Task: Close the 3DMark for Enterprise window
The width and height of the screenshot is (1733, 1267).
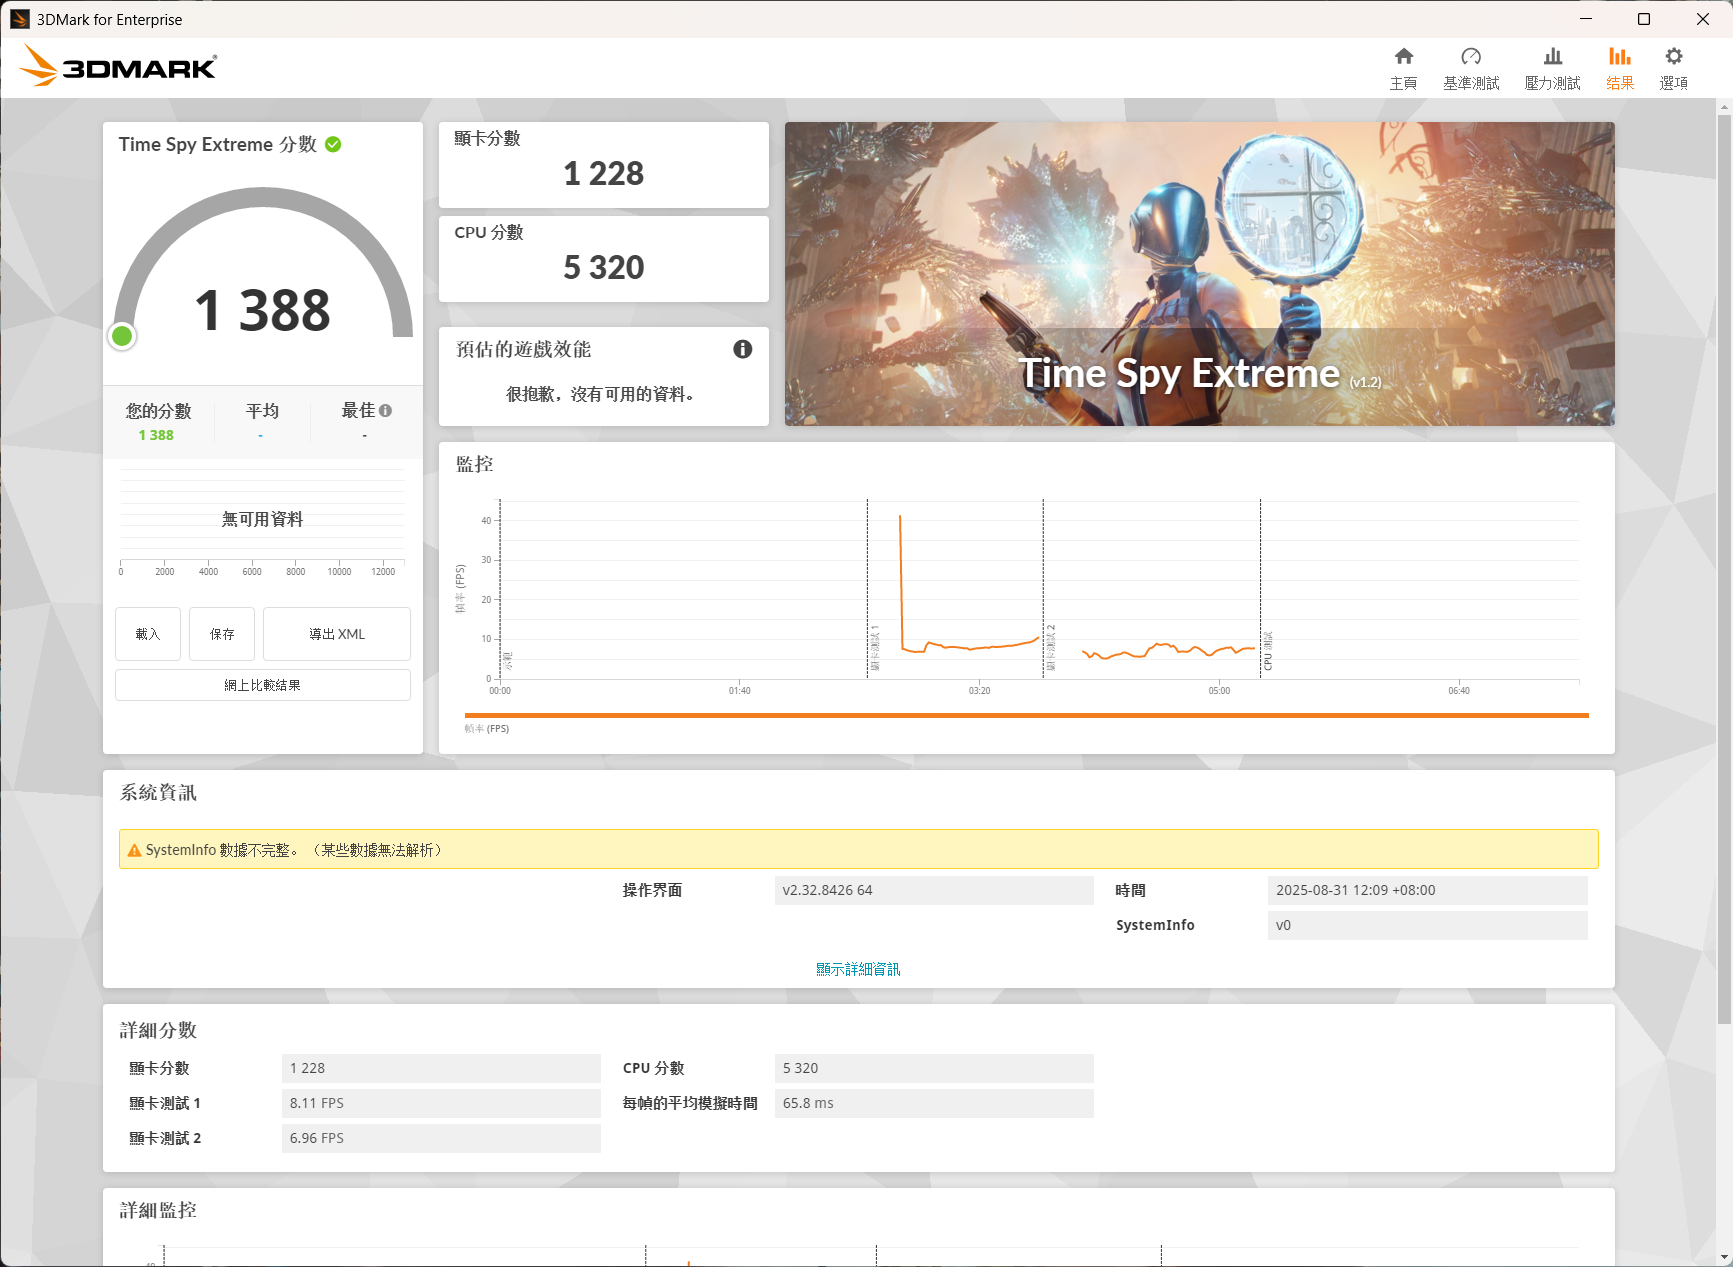Action: [1703, 19]
